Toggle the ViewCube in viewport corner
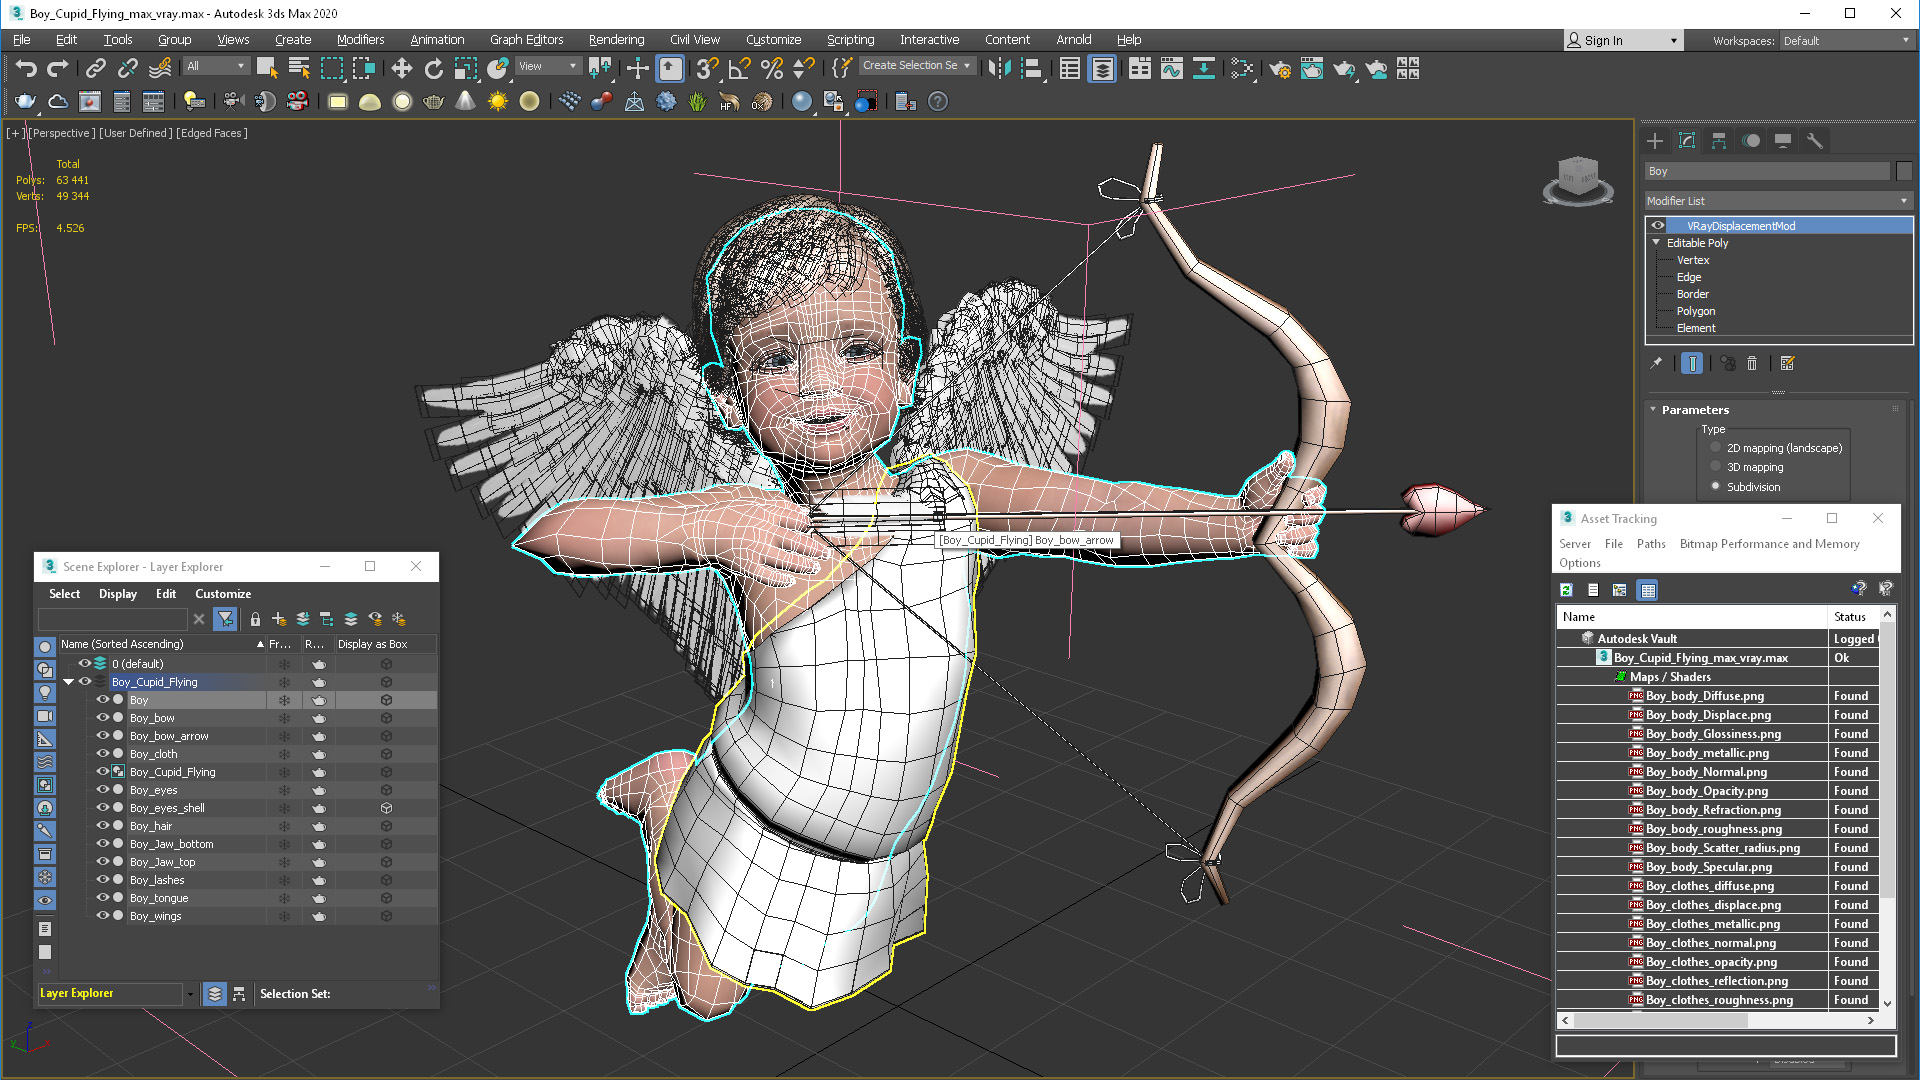 (1578, 180)
